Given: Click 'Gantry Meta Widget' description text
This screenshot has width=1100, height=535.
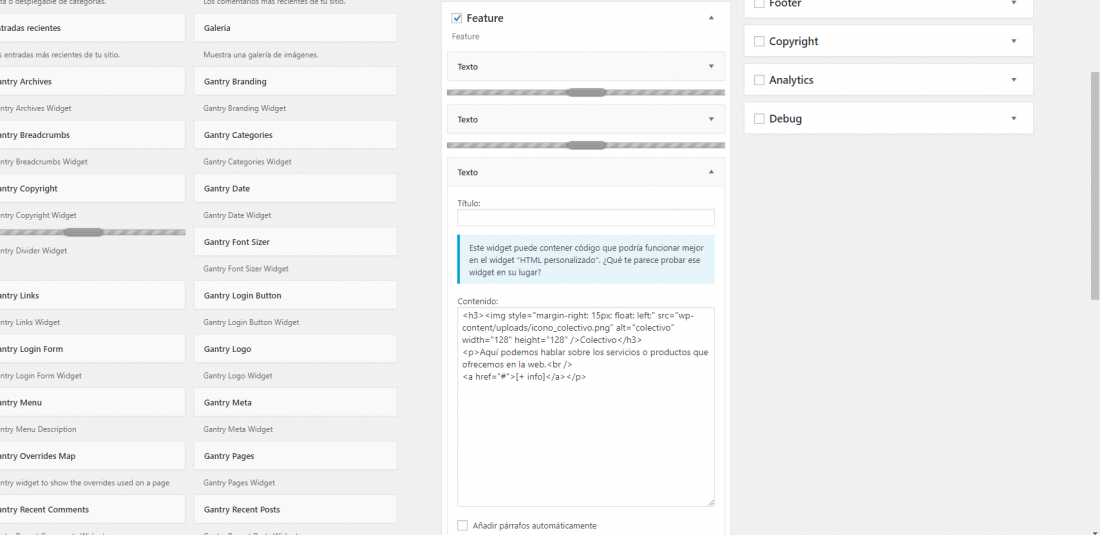Looking at the screenshot, I should (x=238, y=429).
